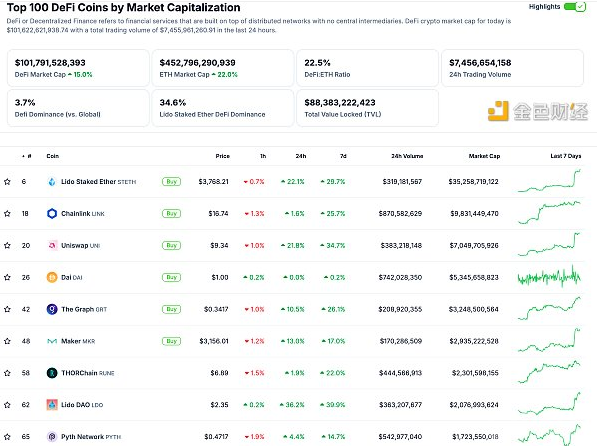Sort table by 1h column
This screenshot has height=446, width=597.
point(263,156)
